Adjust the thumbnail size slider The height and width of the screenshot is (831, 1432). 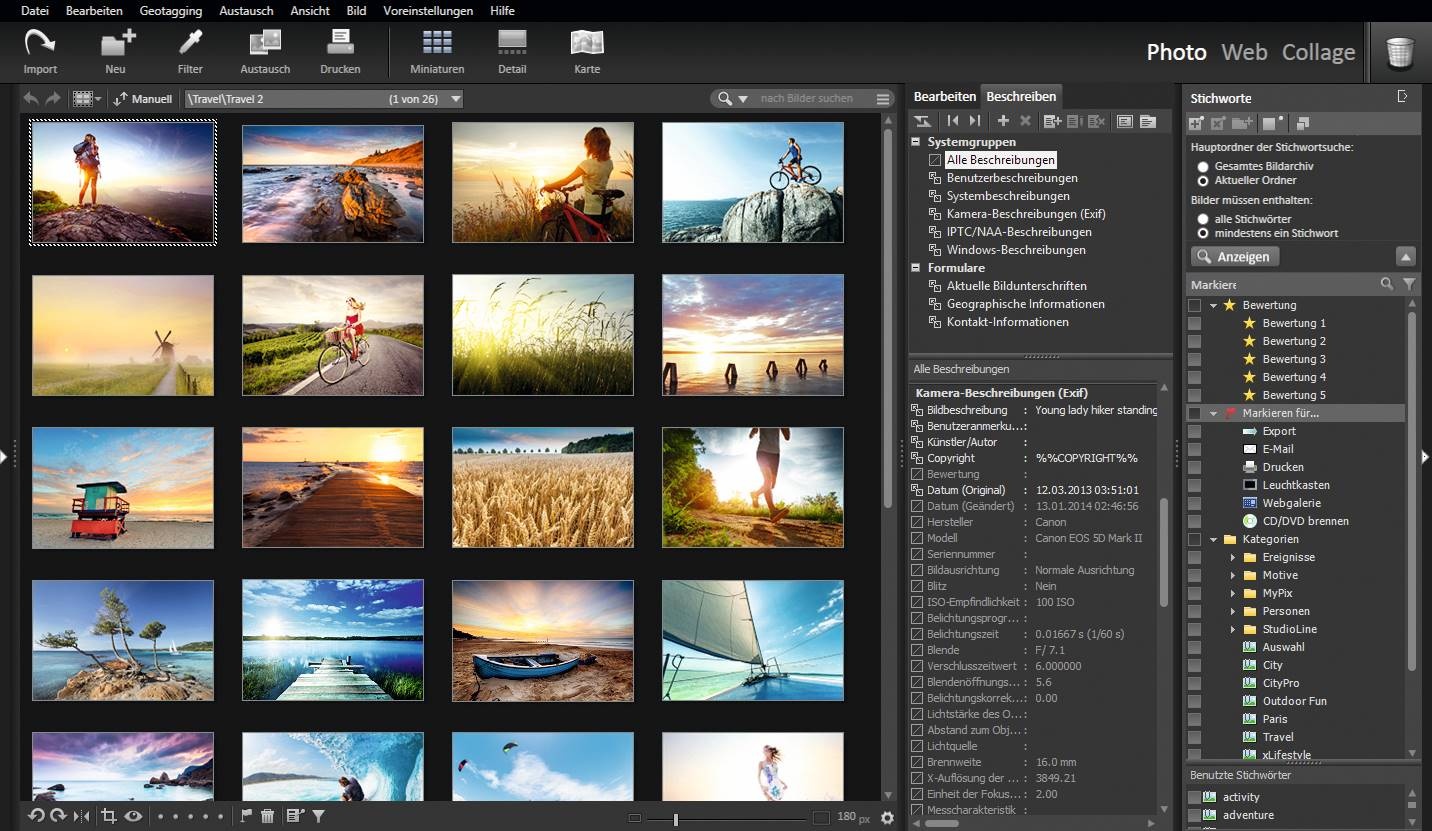pyautogui.click(x=676, y=819)
